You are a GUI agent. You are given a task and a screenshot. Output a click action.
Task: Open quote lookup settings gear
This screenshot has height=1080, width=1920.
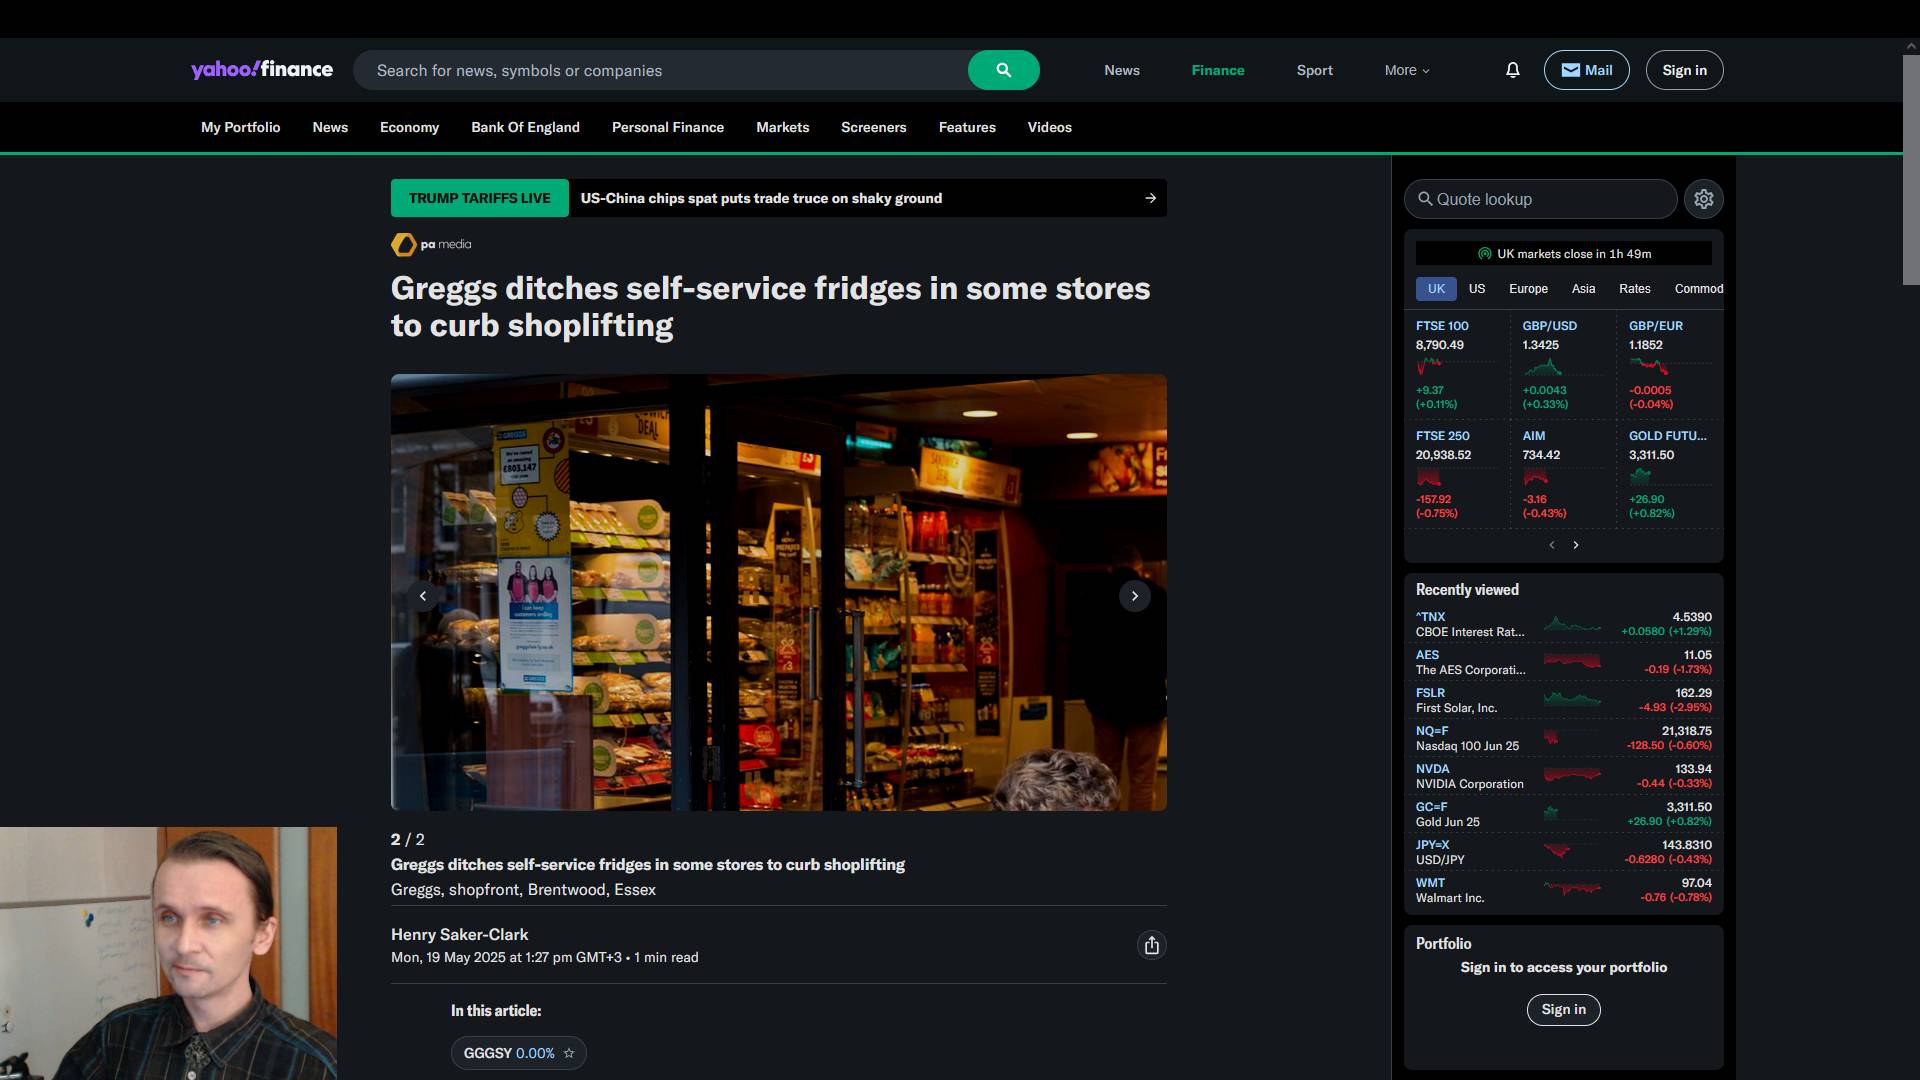1703,199
